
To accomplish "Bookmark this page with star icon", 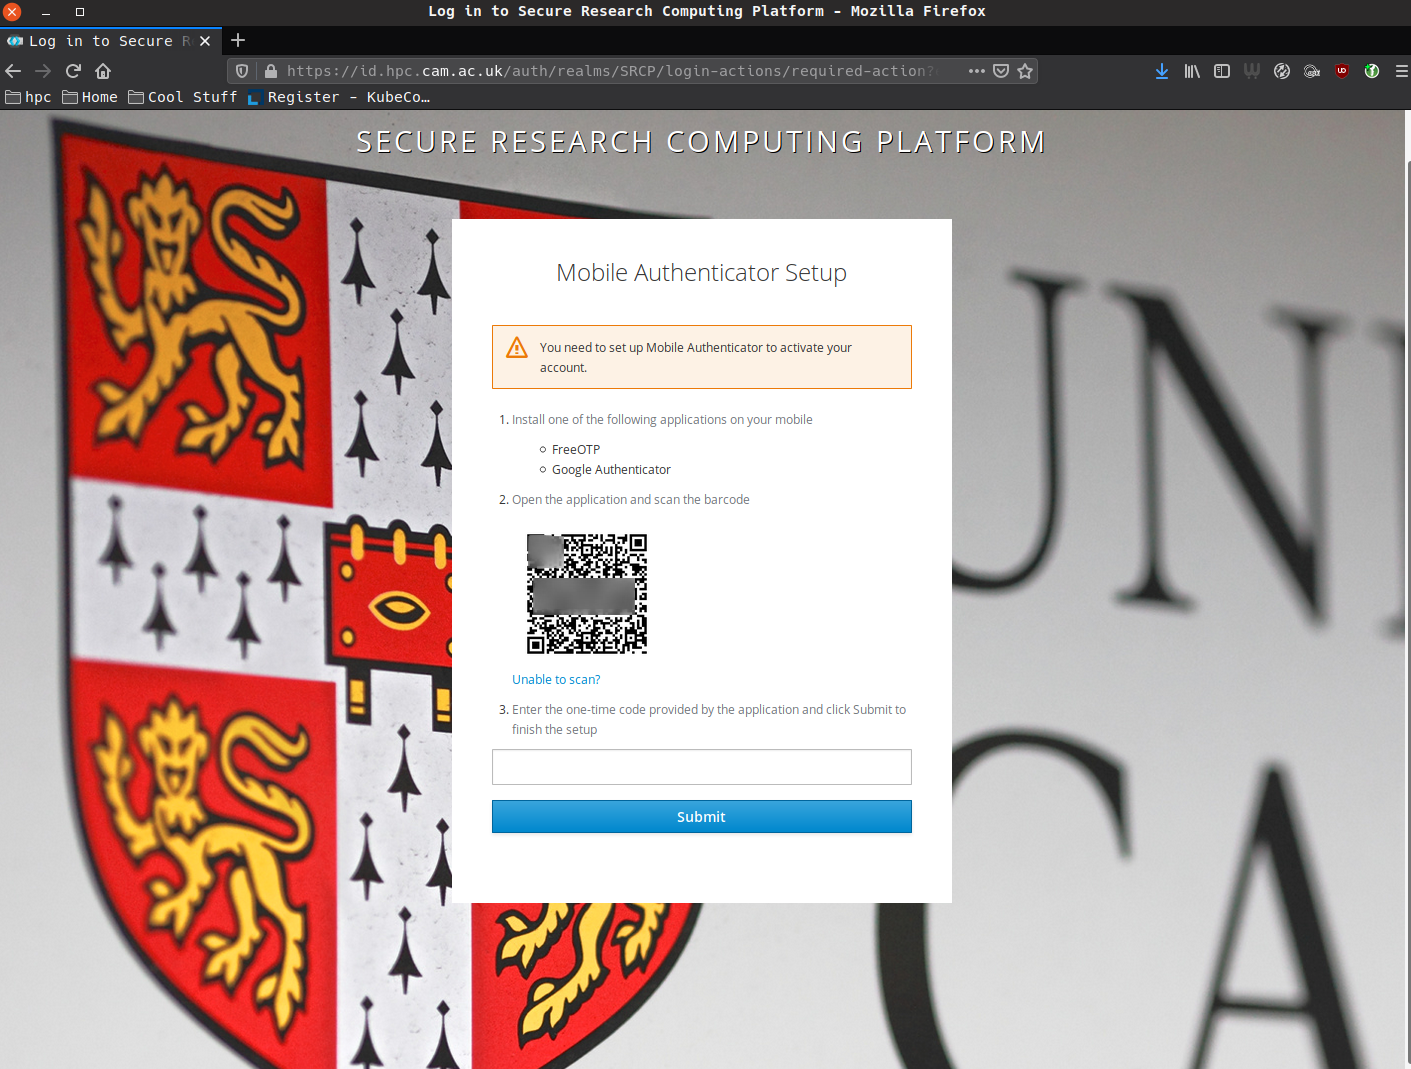I will point(1025,71).
